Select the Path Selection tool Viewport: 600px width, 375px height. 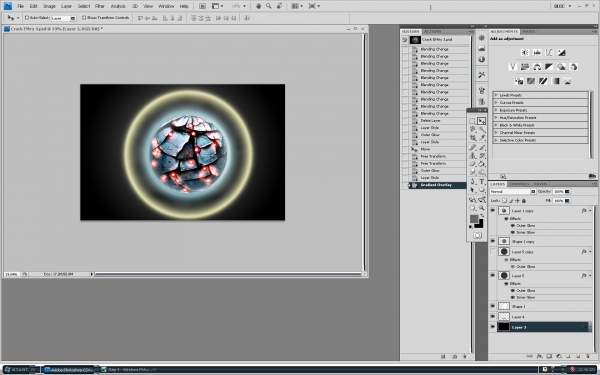(x=473, y=190)
